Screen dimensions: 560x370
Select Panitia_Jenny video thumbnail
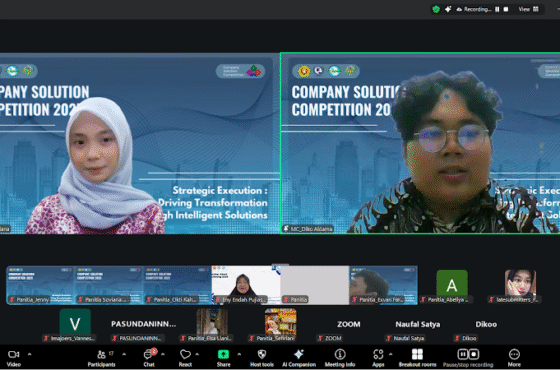coord(40,285)
